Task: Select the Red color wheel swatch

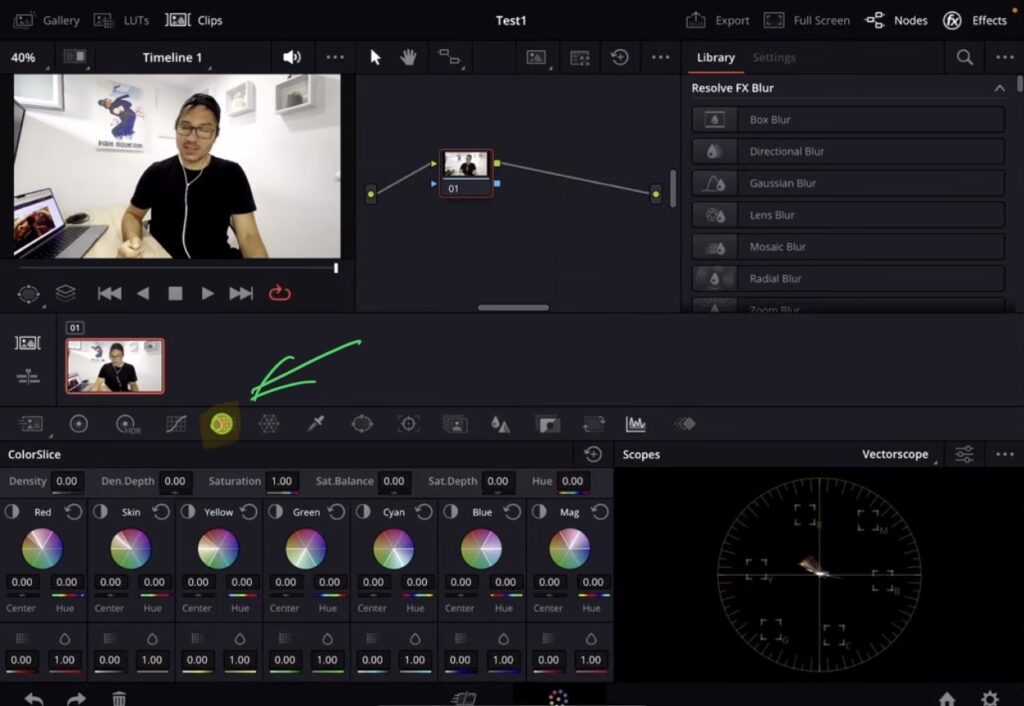Action: (x=42, y=548)
